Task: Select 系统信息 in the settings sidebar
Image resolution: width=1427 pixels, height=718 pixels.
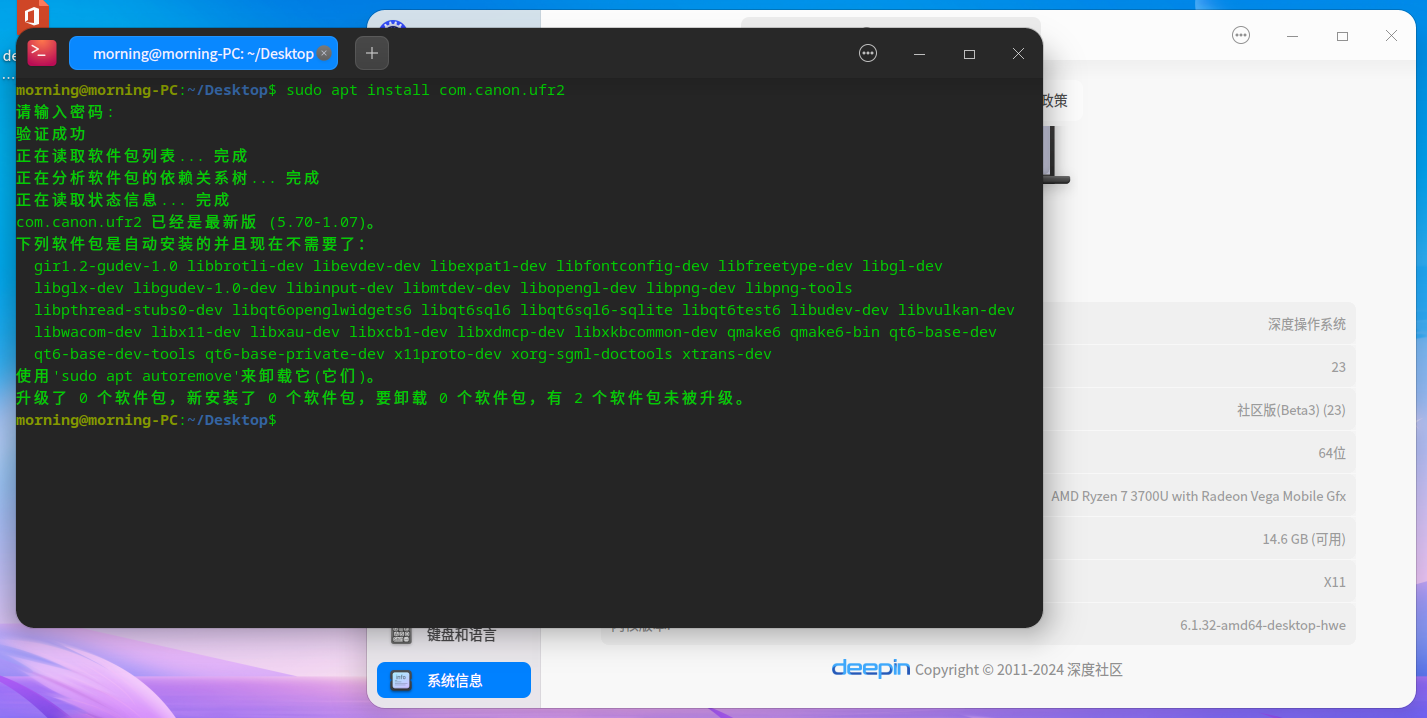Action: tap(454, 680)
